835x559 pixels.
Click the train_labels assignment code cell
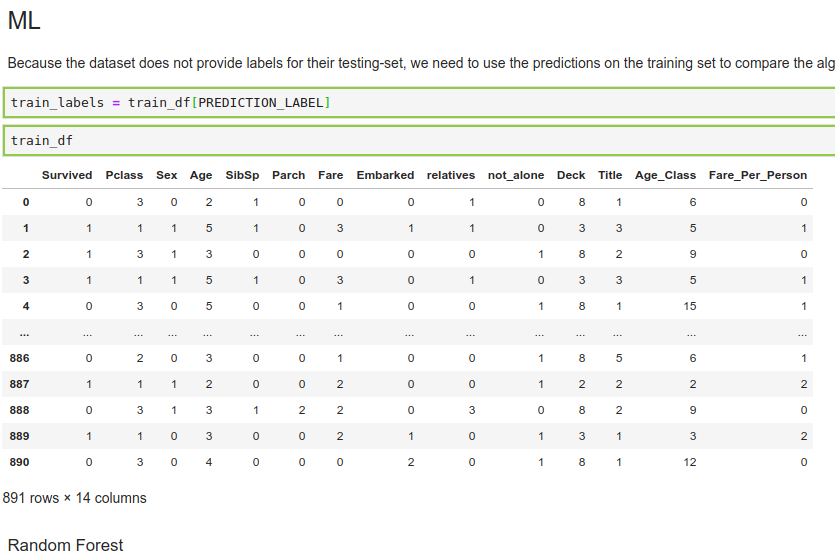pos(420,103)
